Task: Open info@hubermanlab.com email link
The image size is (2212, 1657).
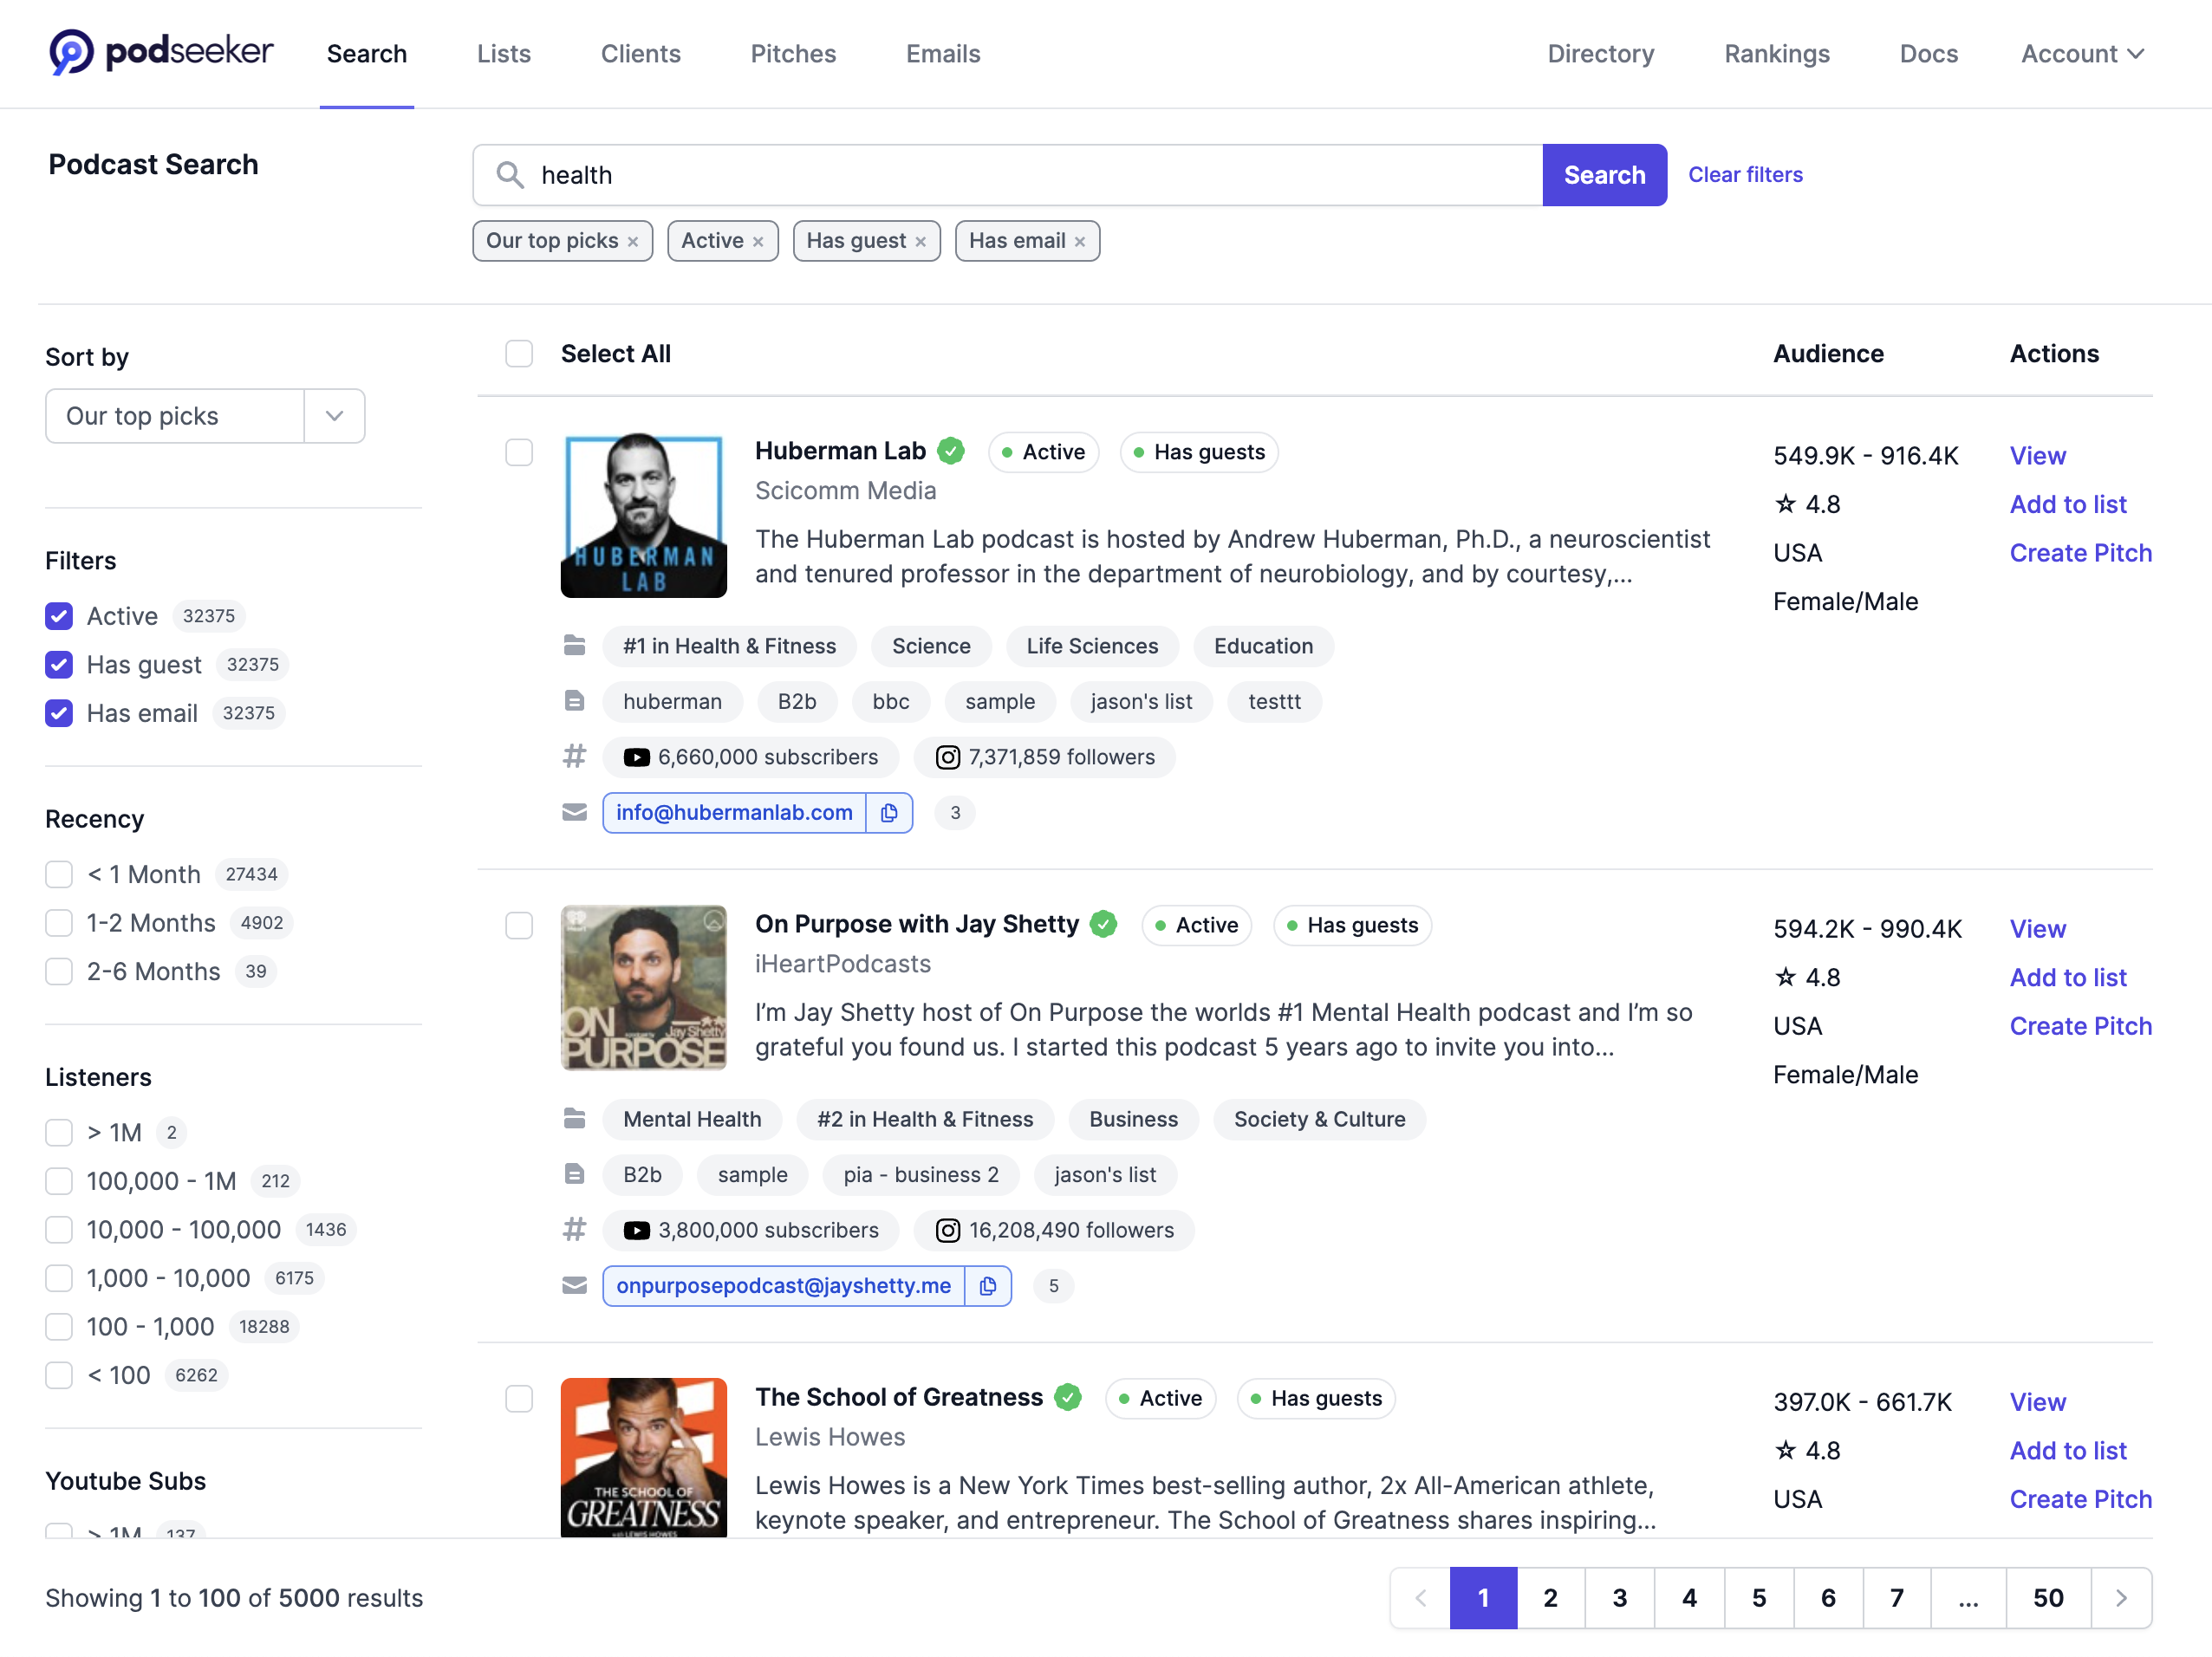Action: [735, 813]
